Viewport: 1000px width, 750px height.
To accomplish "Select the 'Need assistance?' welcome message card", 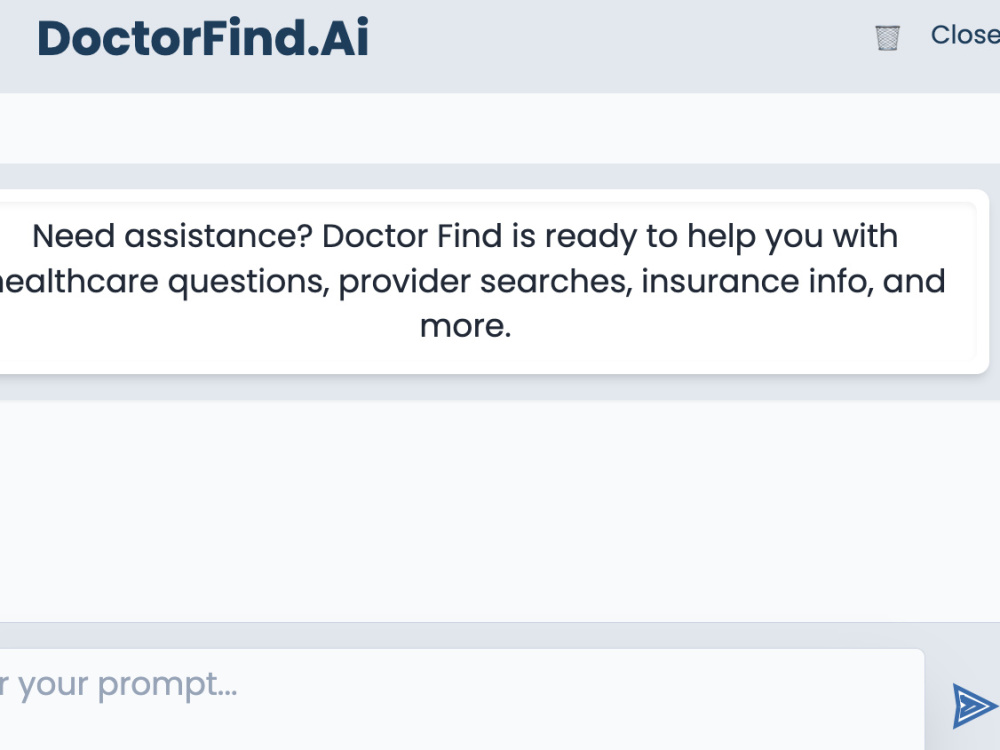I will click(494, 281).
